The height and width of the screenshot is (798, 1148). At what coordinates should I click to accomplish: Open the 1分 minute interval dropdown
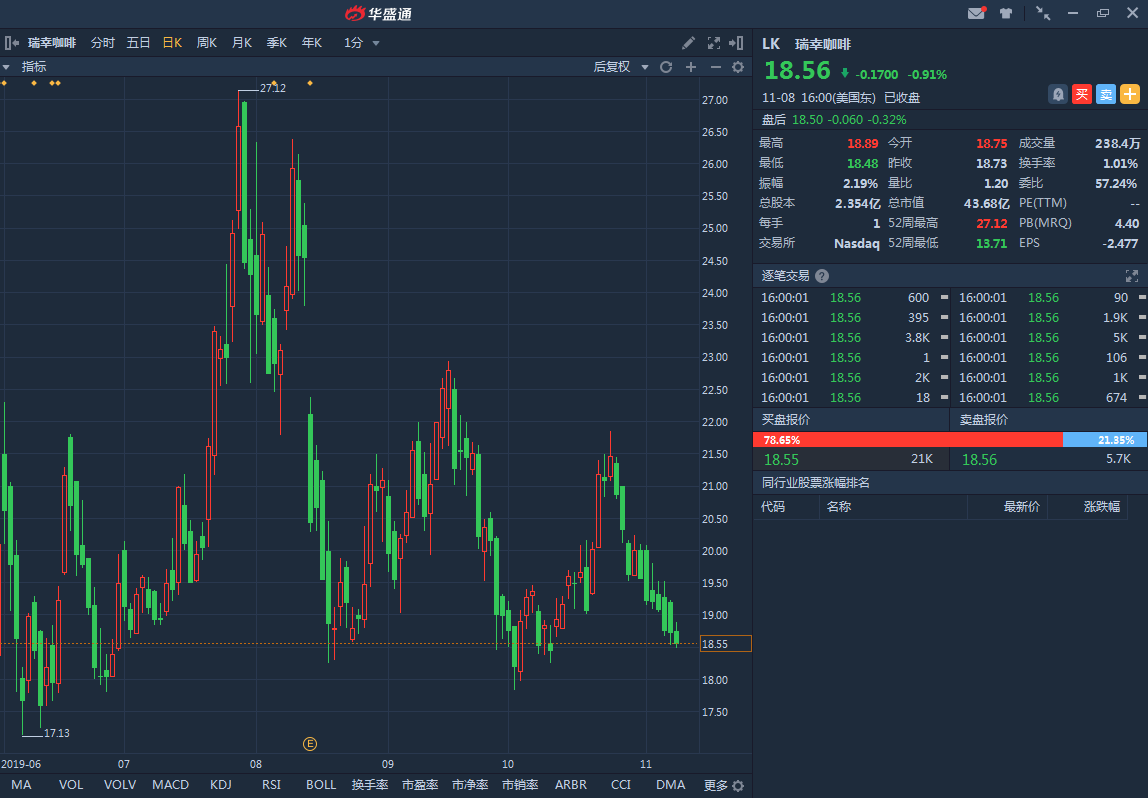tap(362, 43)
